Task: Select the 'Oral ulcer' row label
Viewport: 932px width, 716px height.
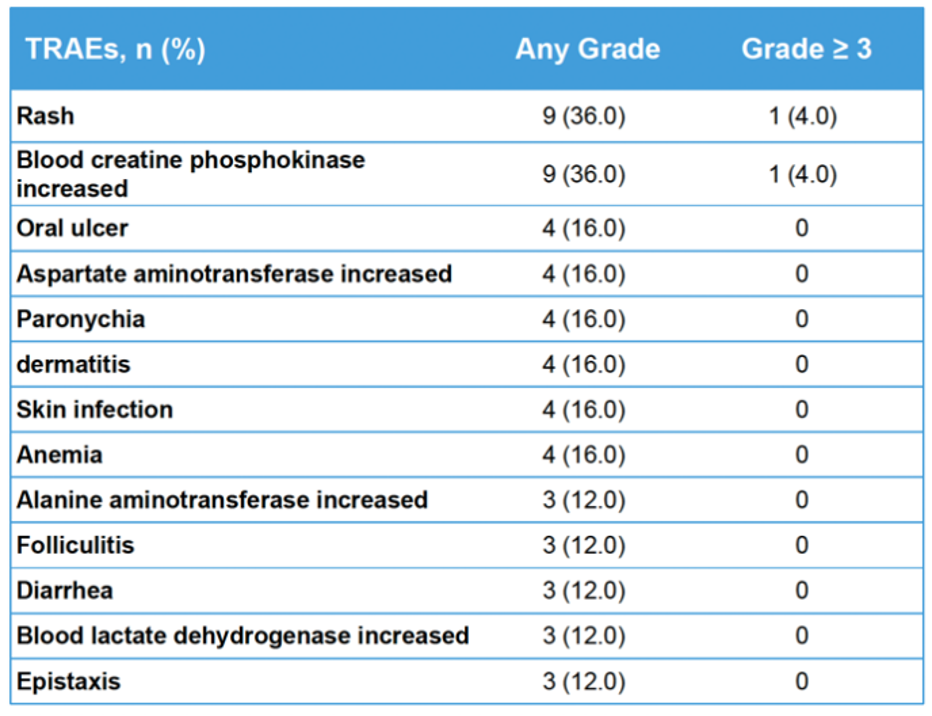Action: [x=72, y=228]
